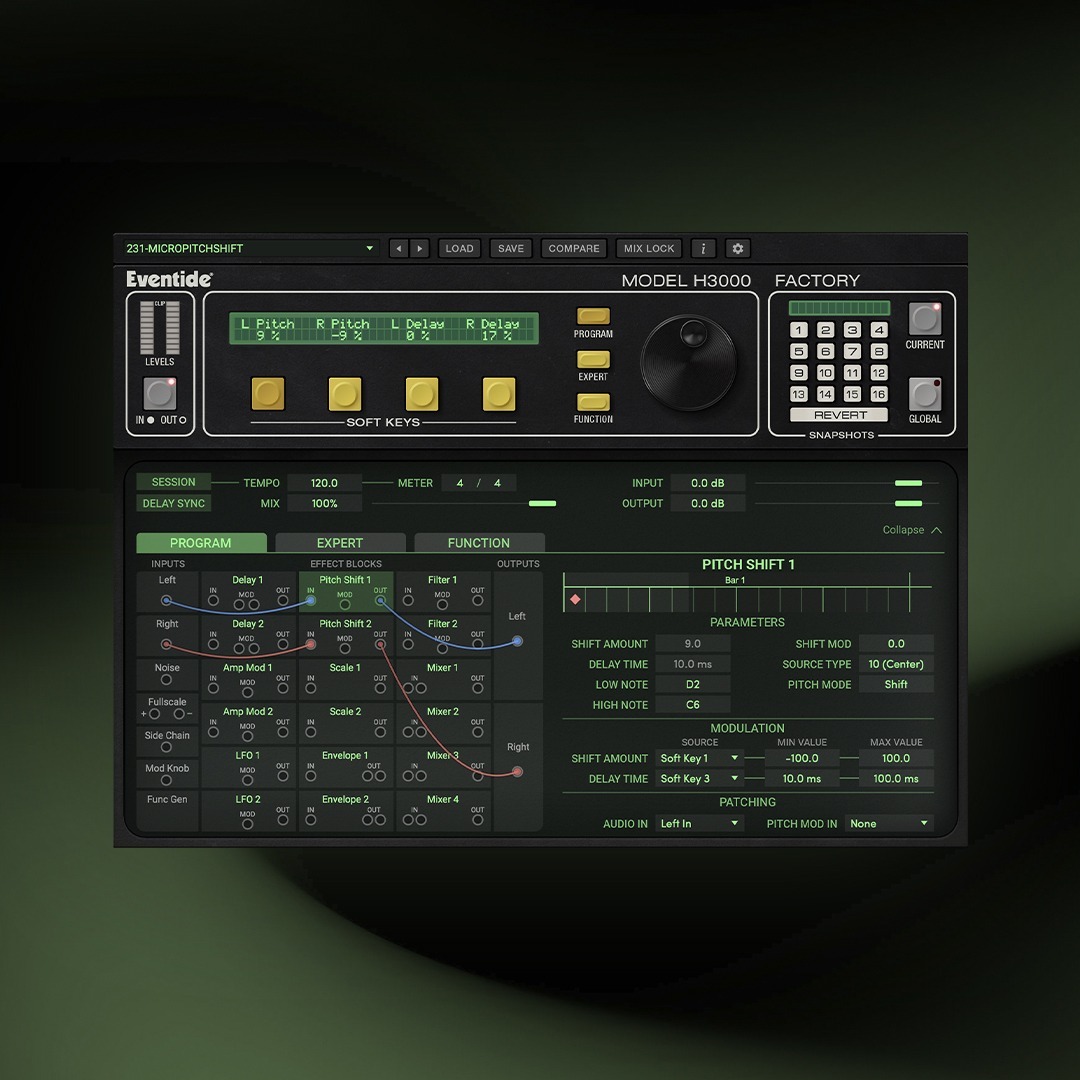Click the settings gear icon
Image resolution: width=1080 pixels, height=1080 pixels.
[x=737, y=248]
